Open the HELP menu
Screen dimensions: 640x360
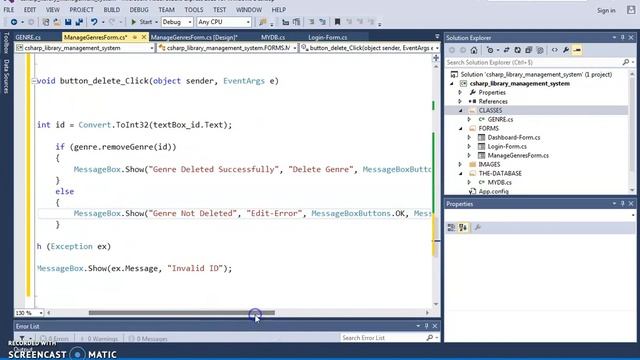tap(279, 9)
